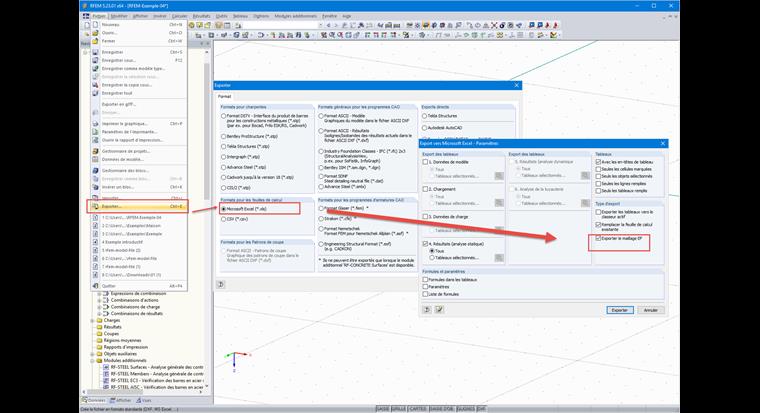Uncheck 4. Résultats (analyse statique) checkbox
This screenshot has width=760, height=413.
pyautogui.click(x=426, y=244)
